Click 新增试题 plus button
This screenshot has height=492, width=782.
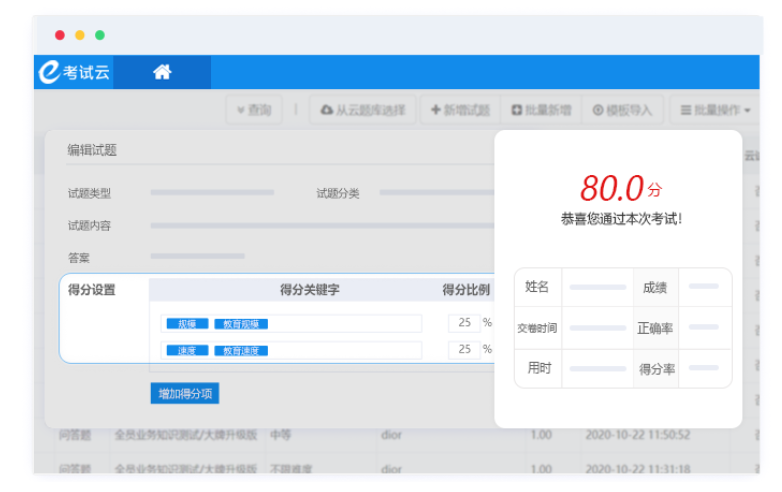460,110
